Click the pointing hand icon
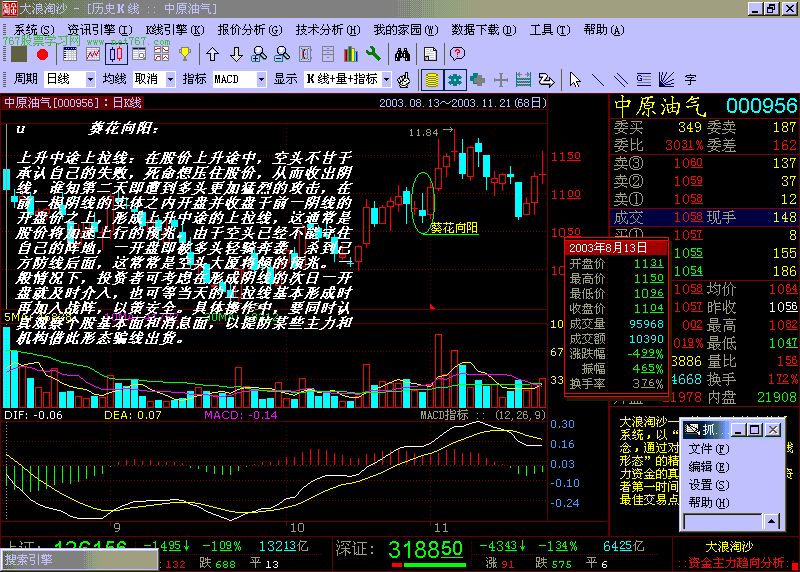The width and height of the screenshot is (800, 572). 404,80
